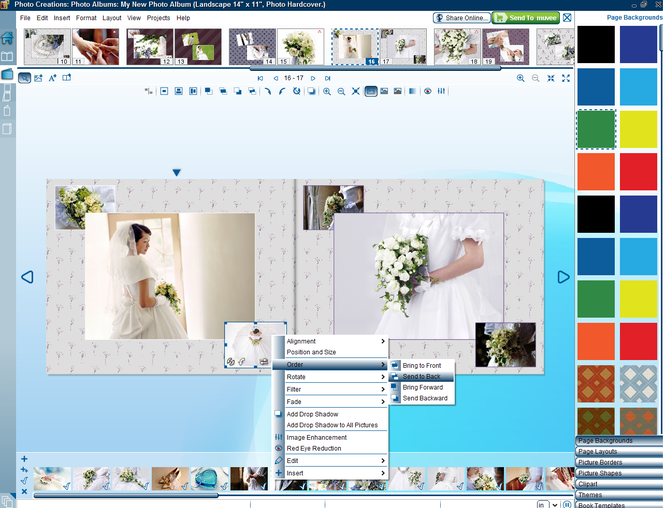This screenshot has width=665, height=508.
Task: Open the Home icon in left sidebar
Action: click(x=7, y=38)
